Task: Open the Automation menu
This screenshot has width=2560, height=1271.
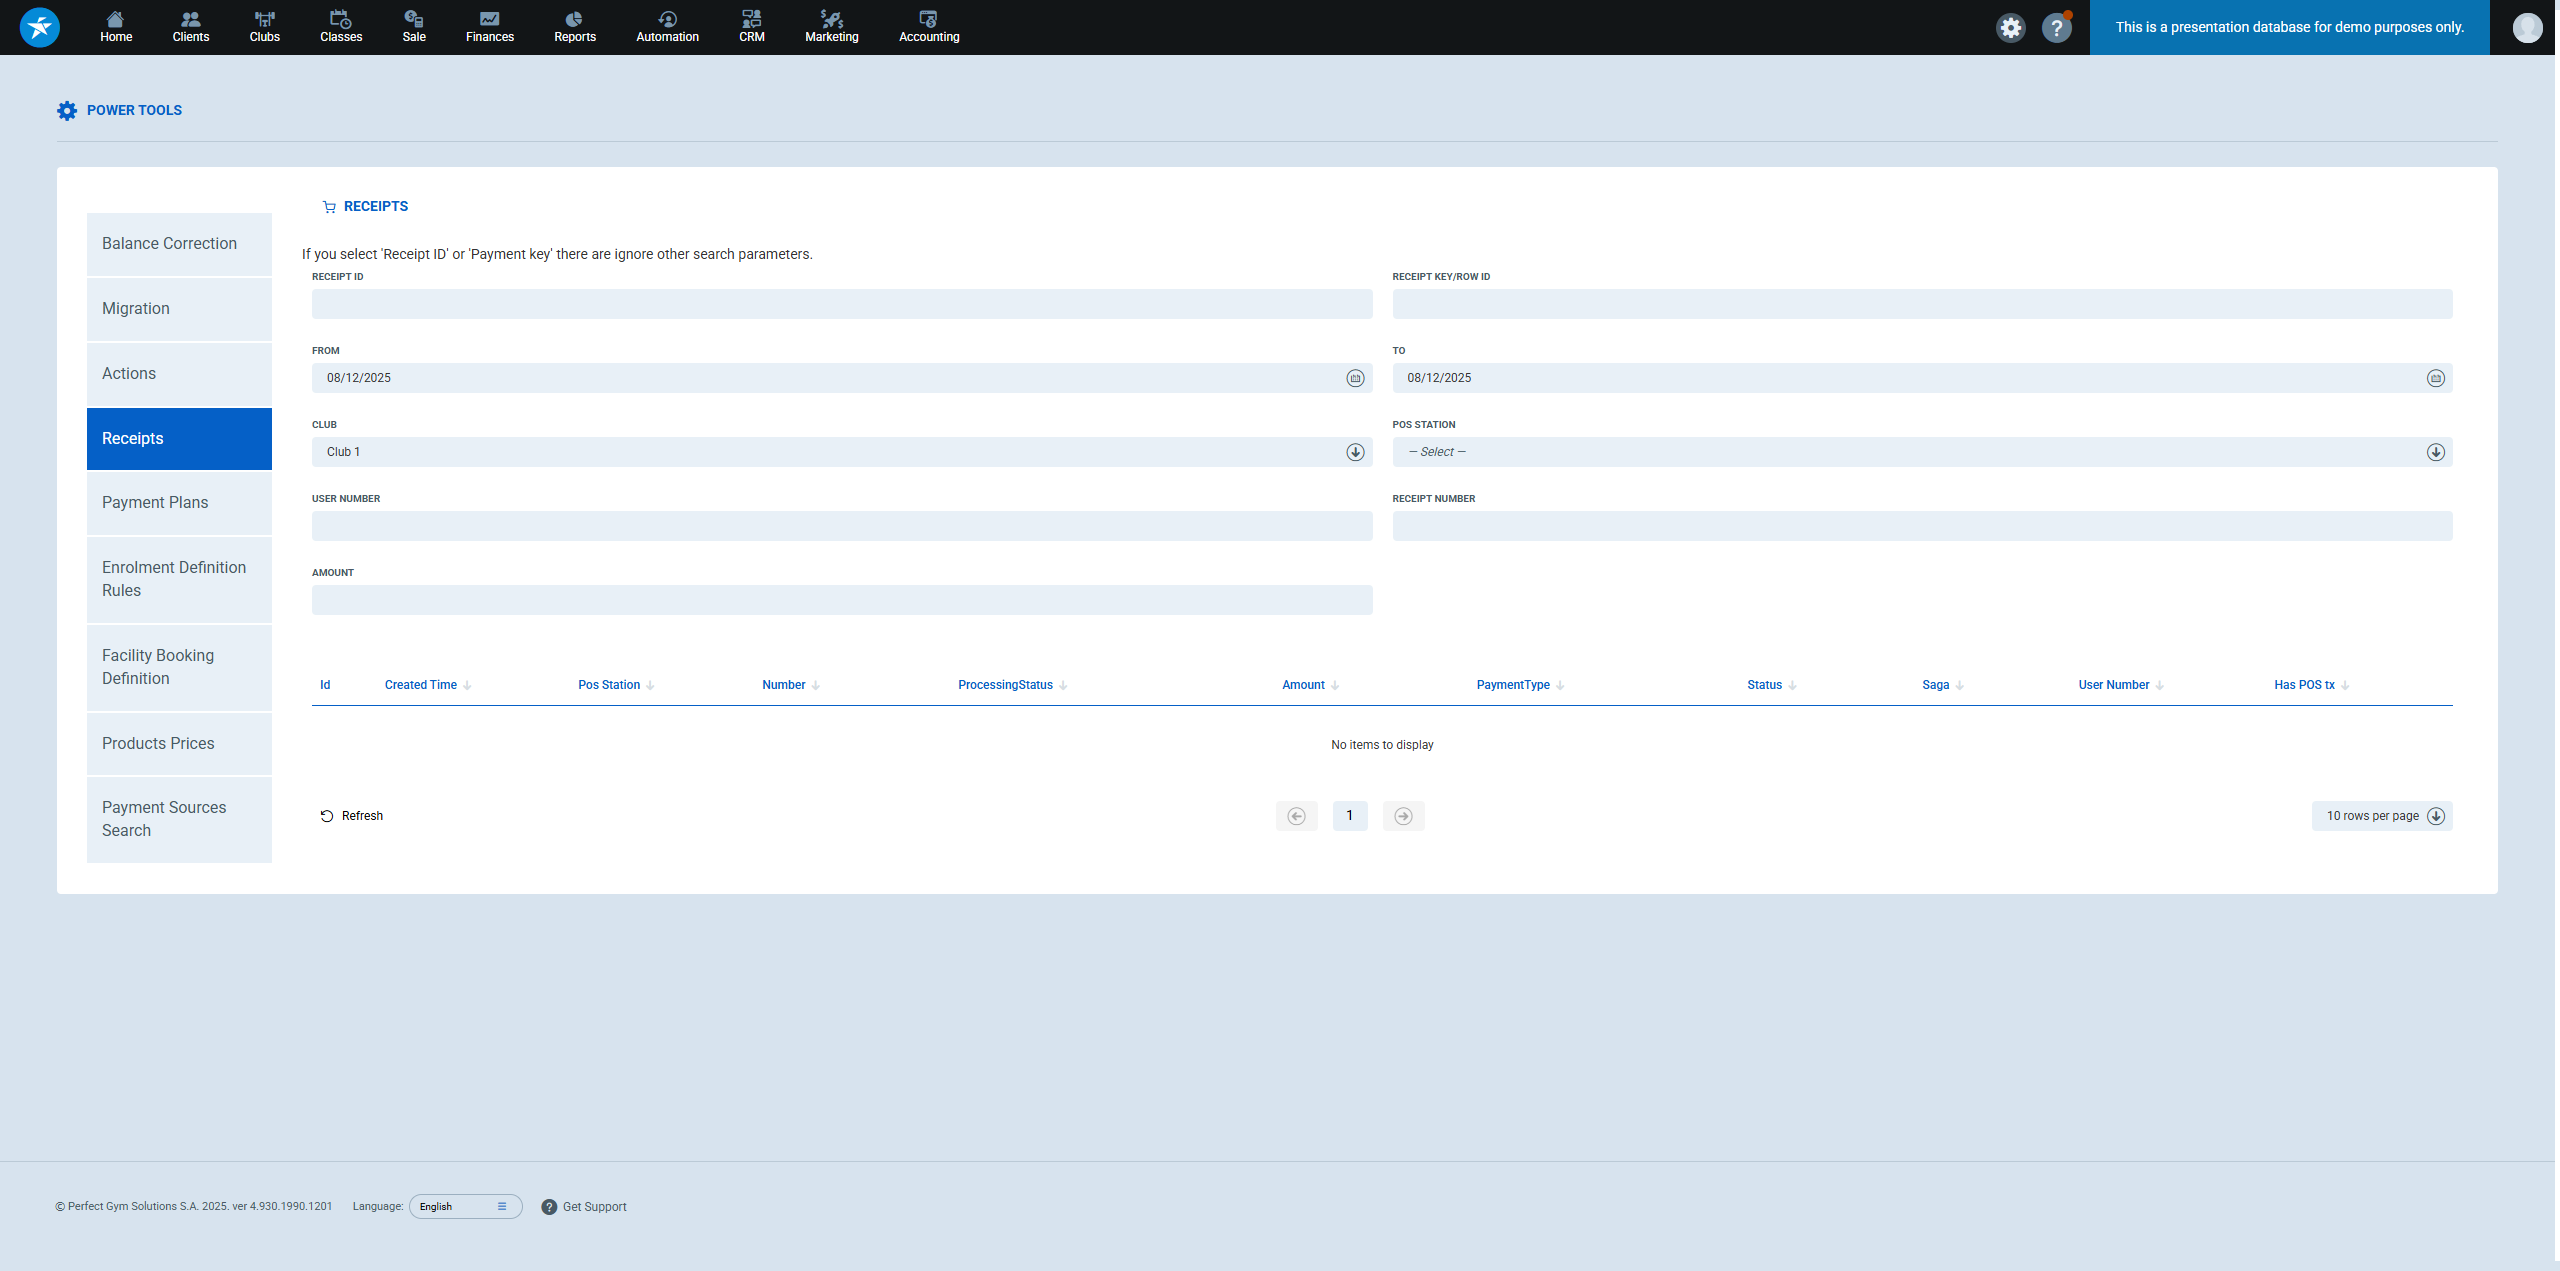Action: coord(667,27)
